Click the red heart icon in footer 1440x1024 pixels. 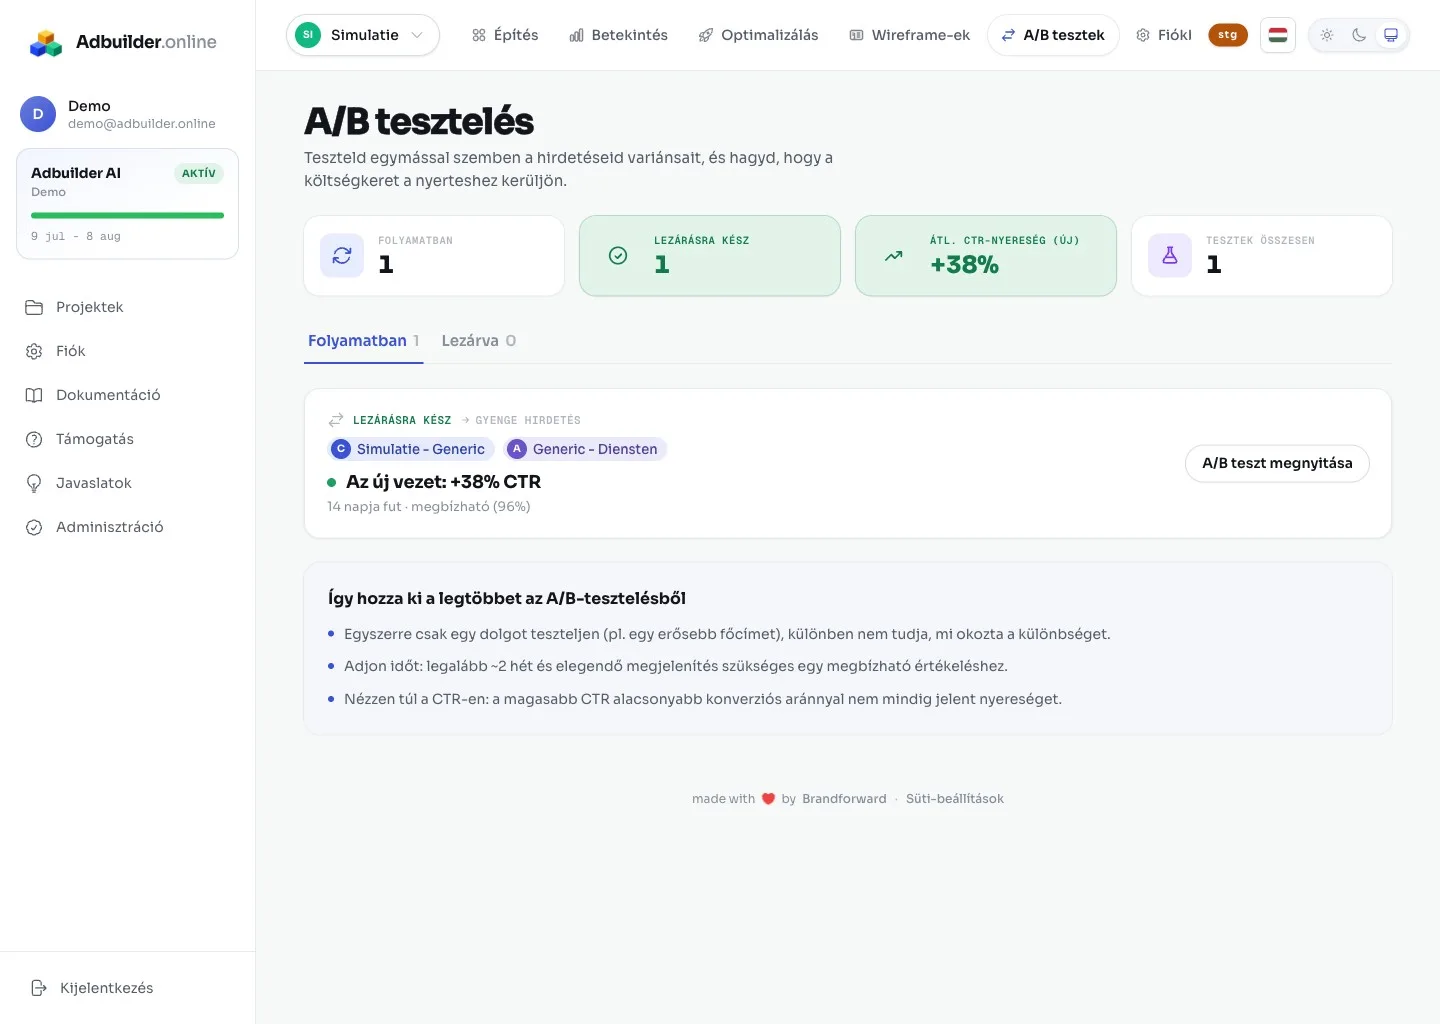[768, 799]
